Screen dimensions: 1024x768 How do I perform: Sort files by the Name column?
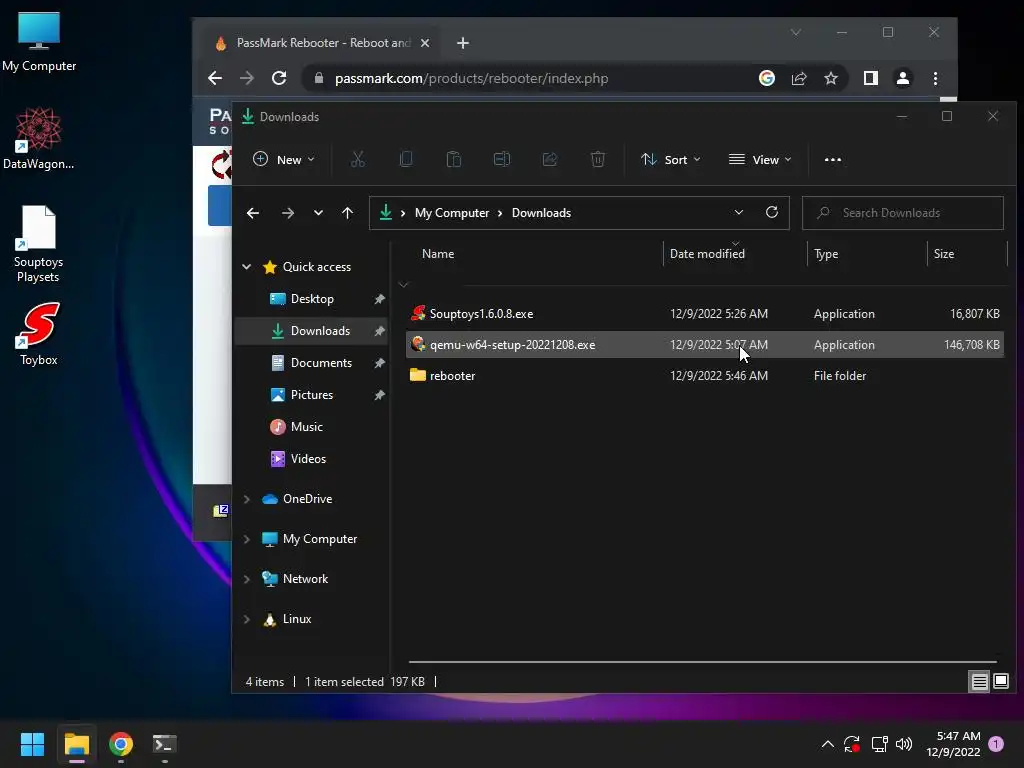(x=532, y=254)
